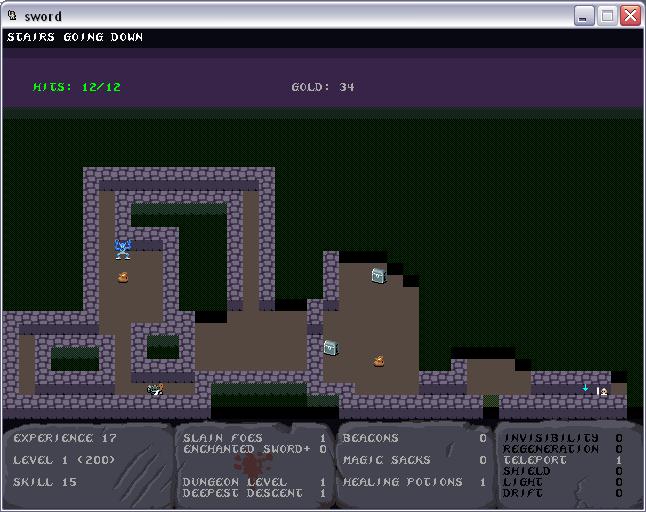The height and width of the screenshot is (512, 646).
Task: Click the "INVISIBILITY" spell label
Action: (551, 438)
